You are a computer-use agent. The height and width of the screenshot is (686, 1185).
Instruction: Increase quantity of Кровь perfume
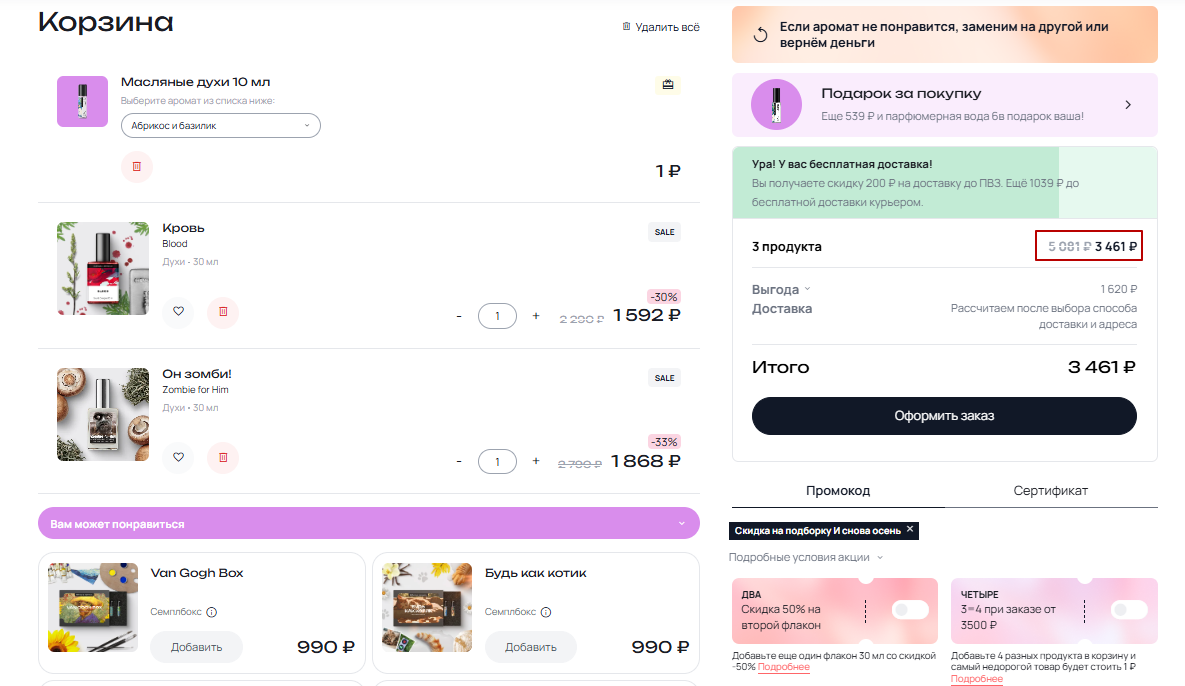click(536, 316)
